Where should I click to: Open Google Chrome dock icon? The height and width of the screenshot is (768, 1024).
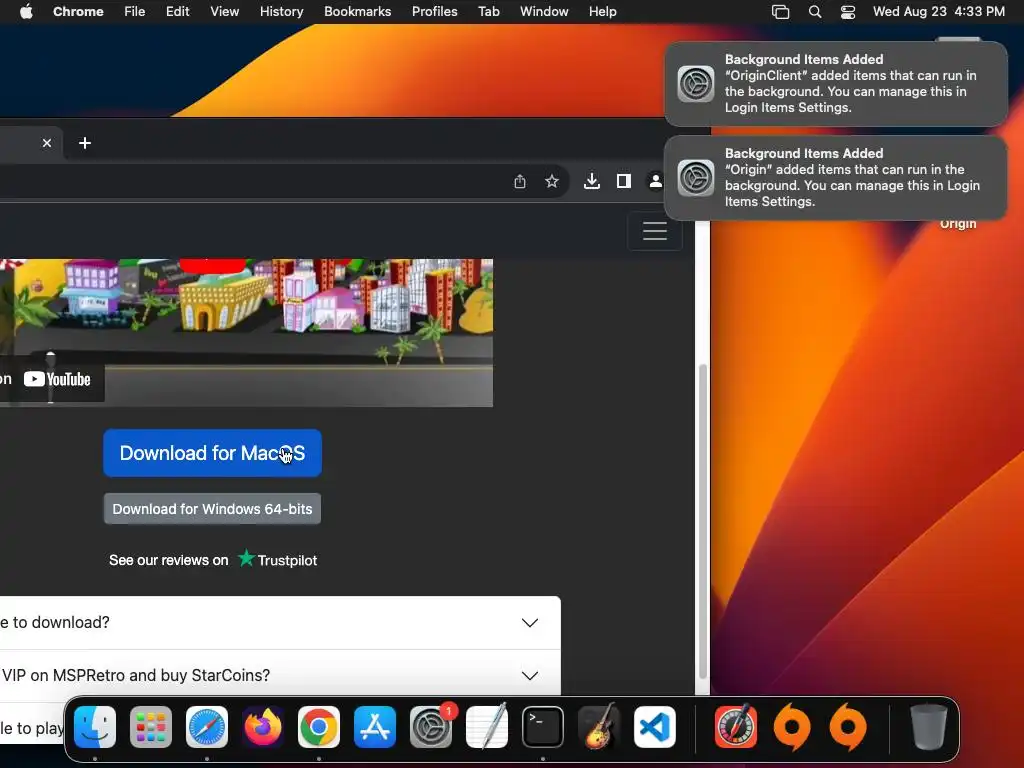click(319, 727)
